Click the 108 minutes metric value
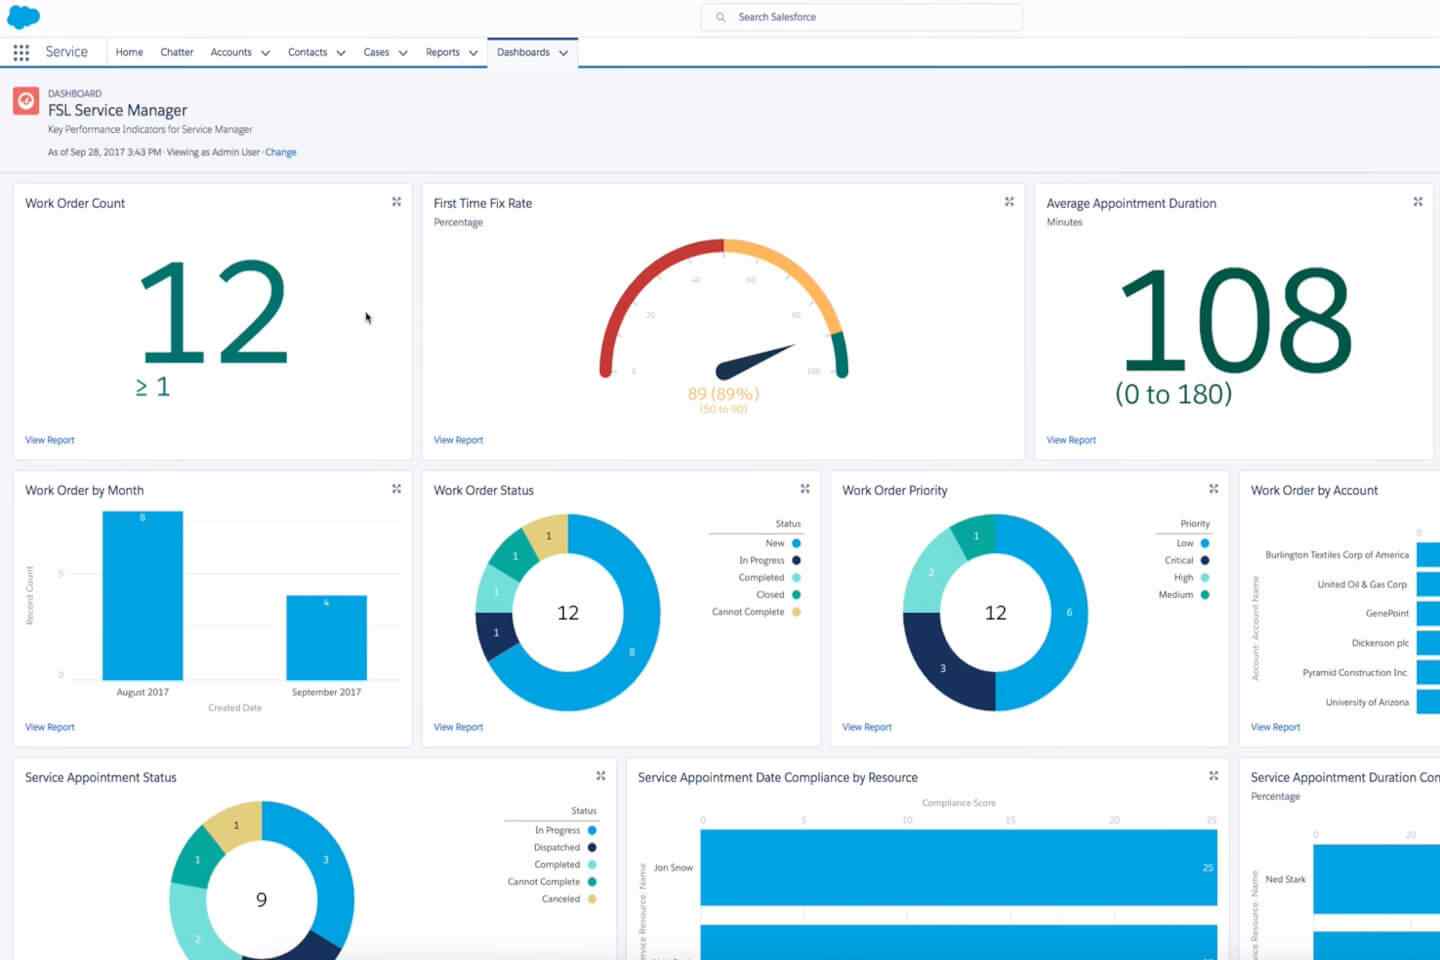 (1236, 320)
